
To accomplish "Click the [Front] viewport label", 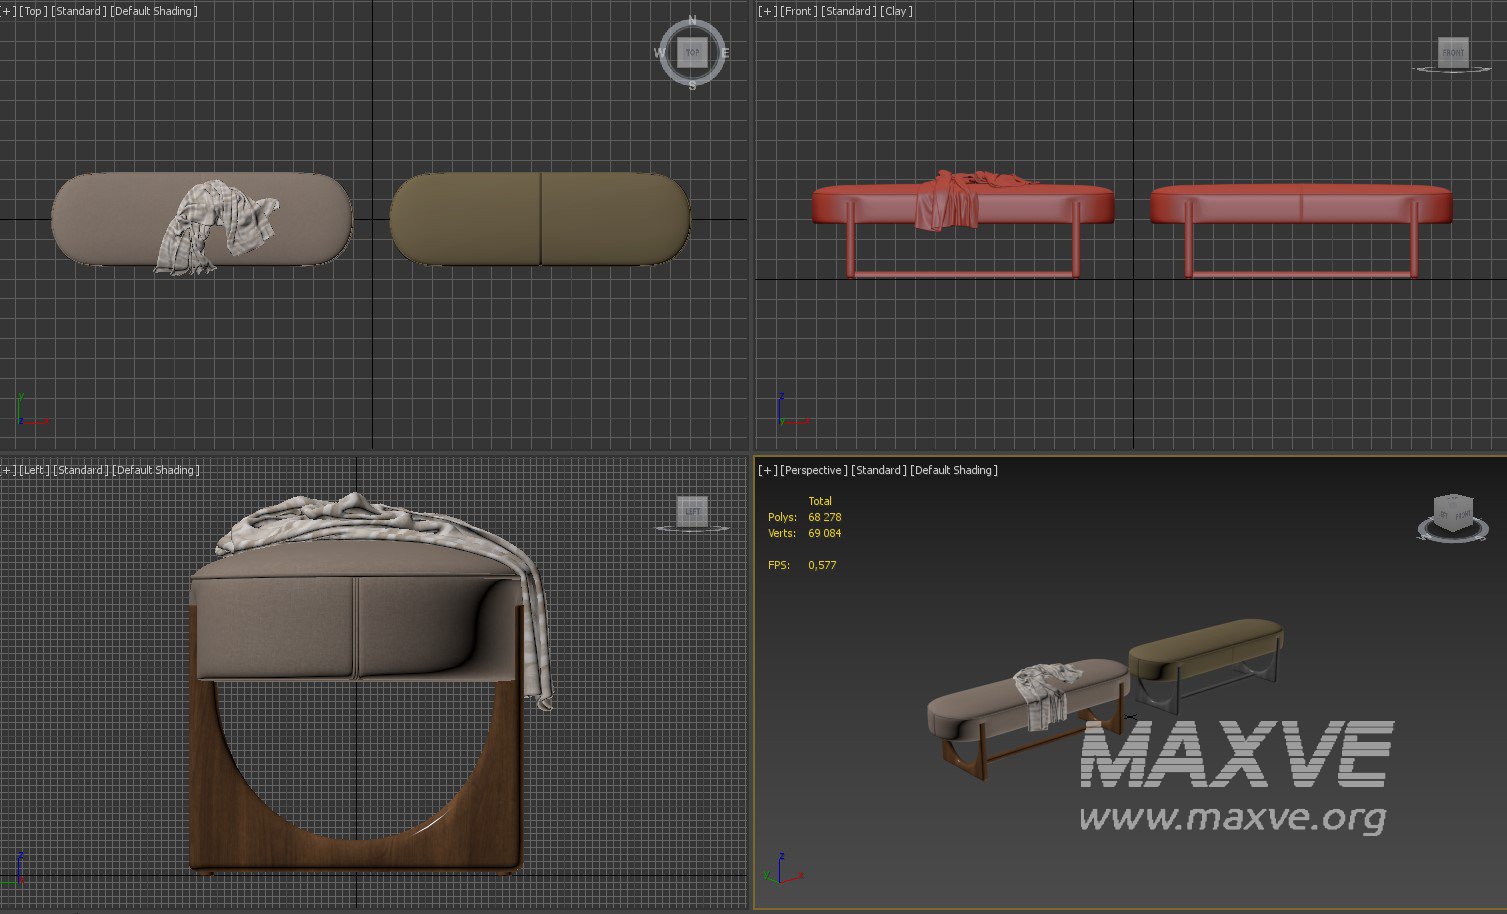I will (x=798, y=11).
